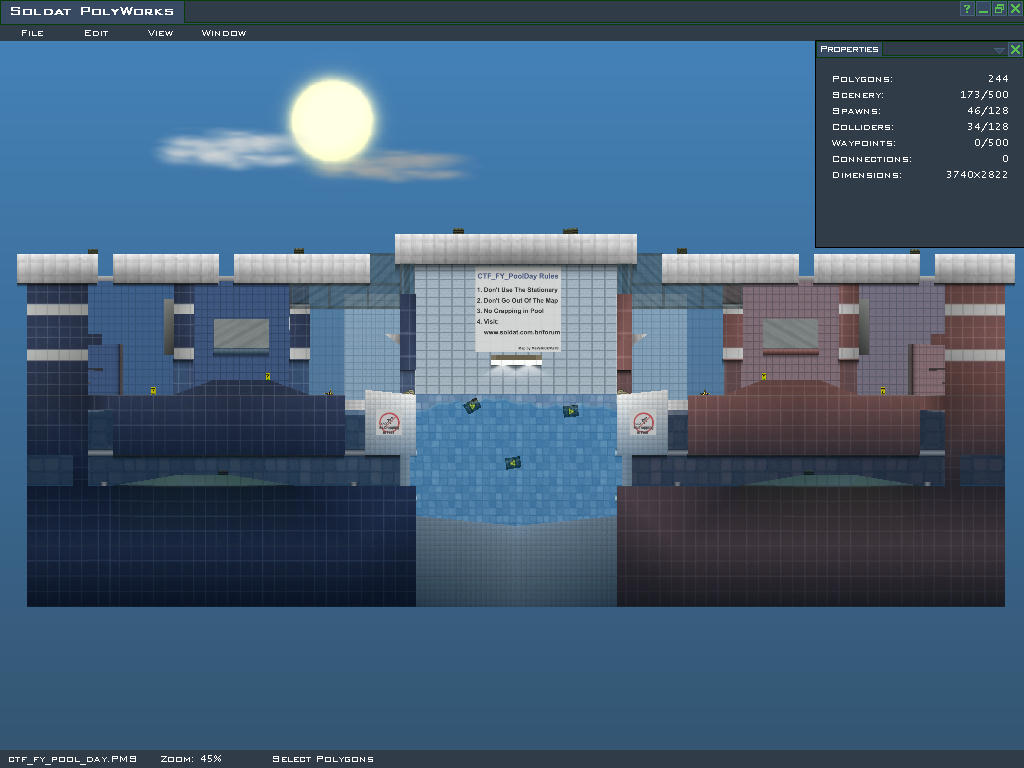Viewport: 1024px width, 768px height.
Task: Click the ctf_fy_pool_day.PMS file name
Action: (x=72, y=759)
